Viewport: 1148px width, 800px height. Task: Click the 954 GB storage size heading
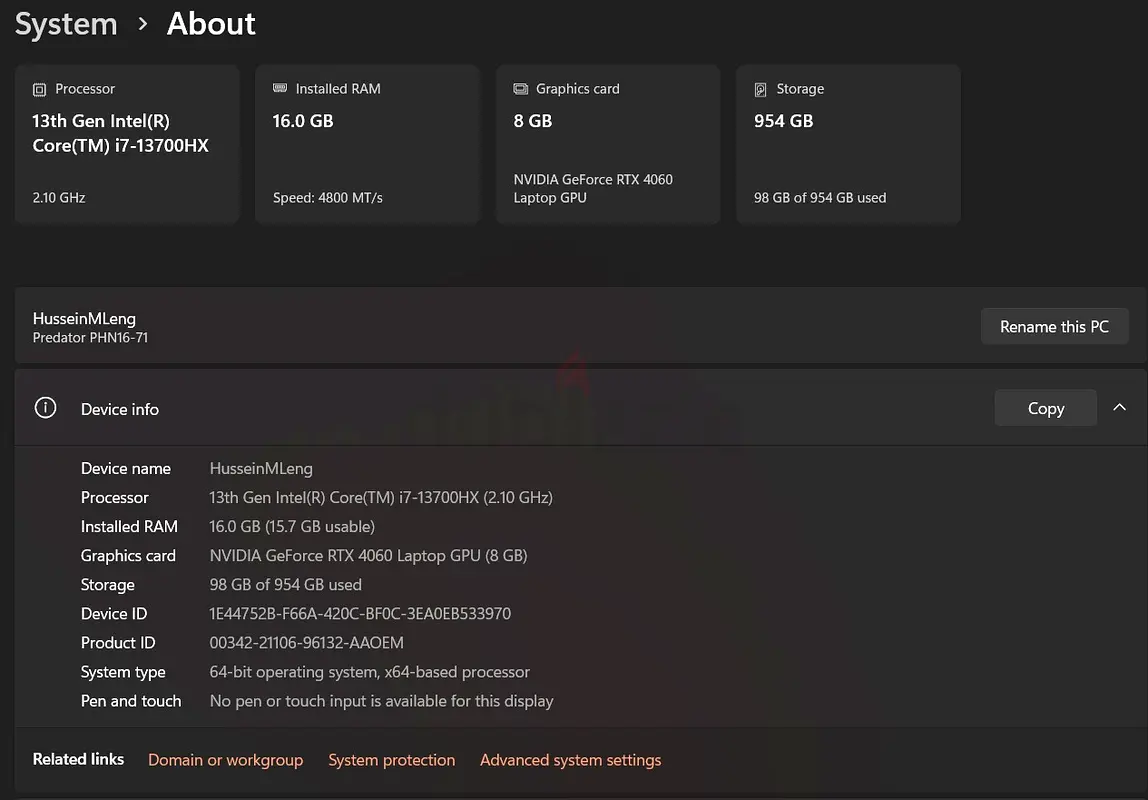[783, 121]
